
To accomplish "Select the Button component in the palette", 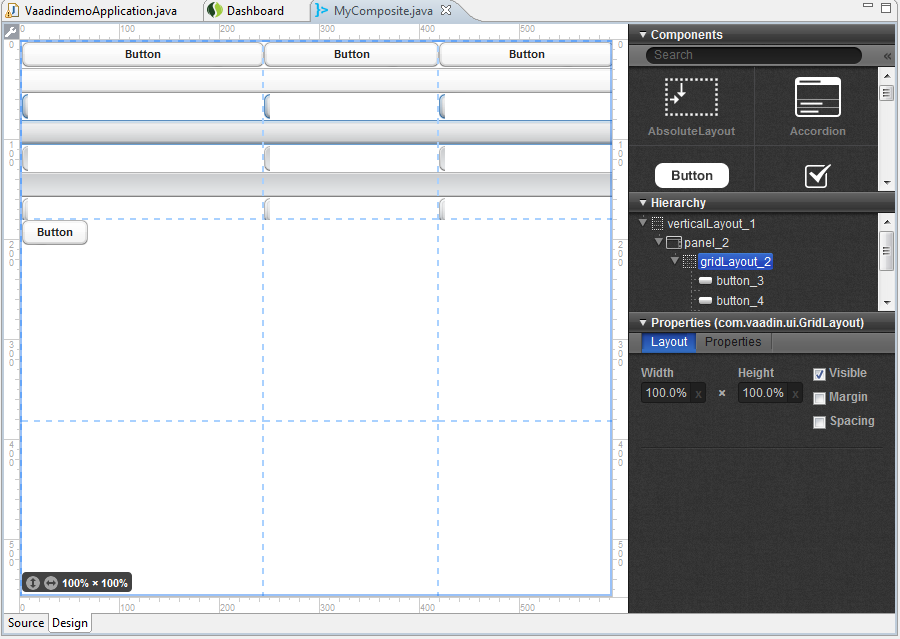I will pyautogui.click(x=691, y=175).
